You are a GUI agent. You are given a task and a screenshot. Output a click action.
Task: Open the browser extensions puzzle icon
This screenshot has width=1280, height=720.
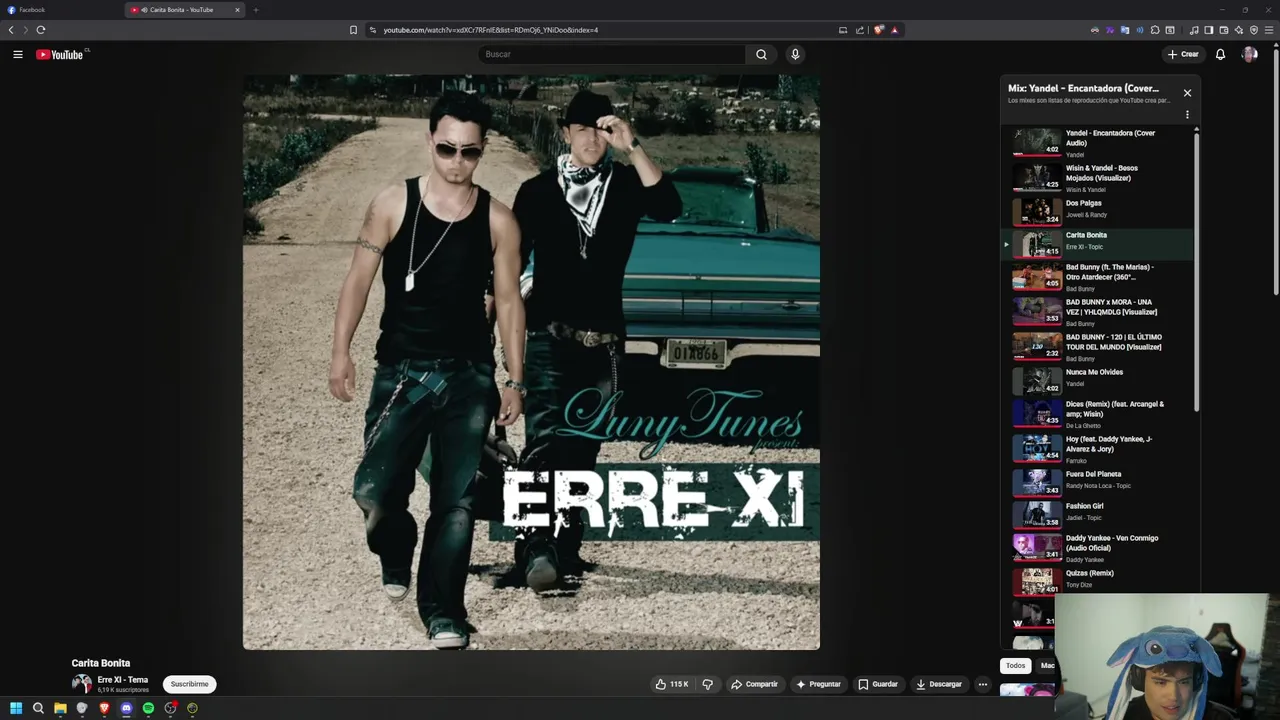1154,30
